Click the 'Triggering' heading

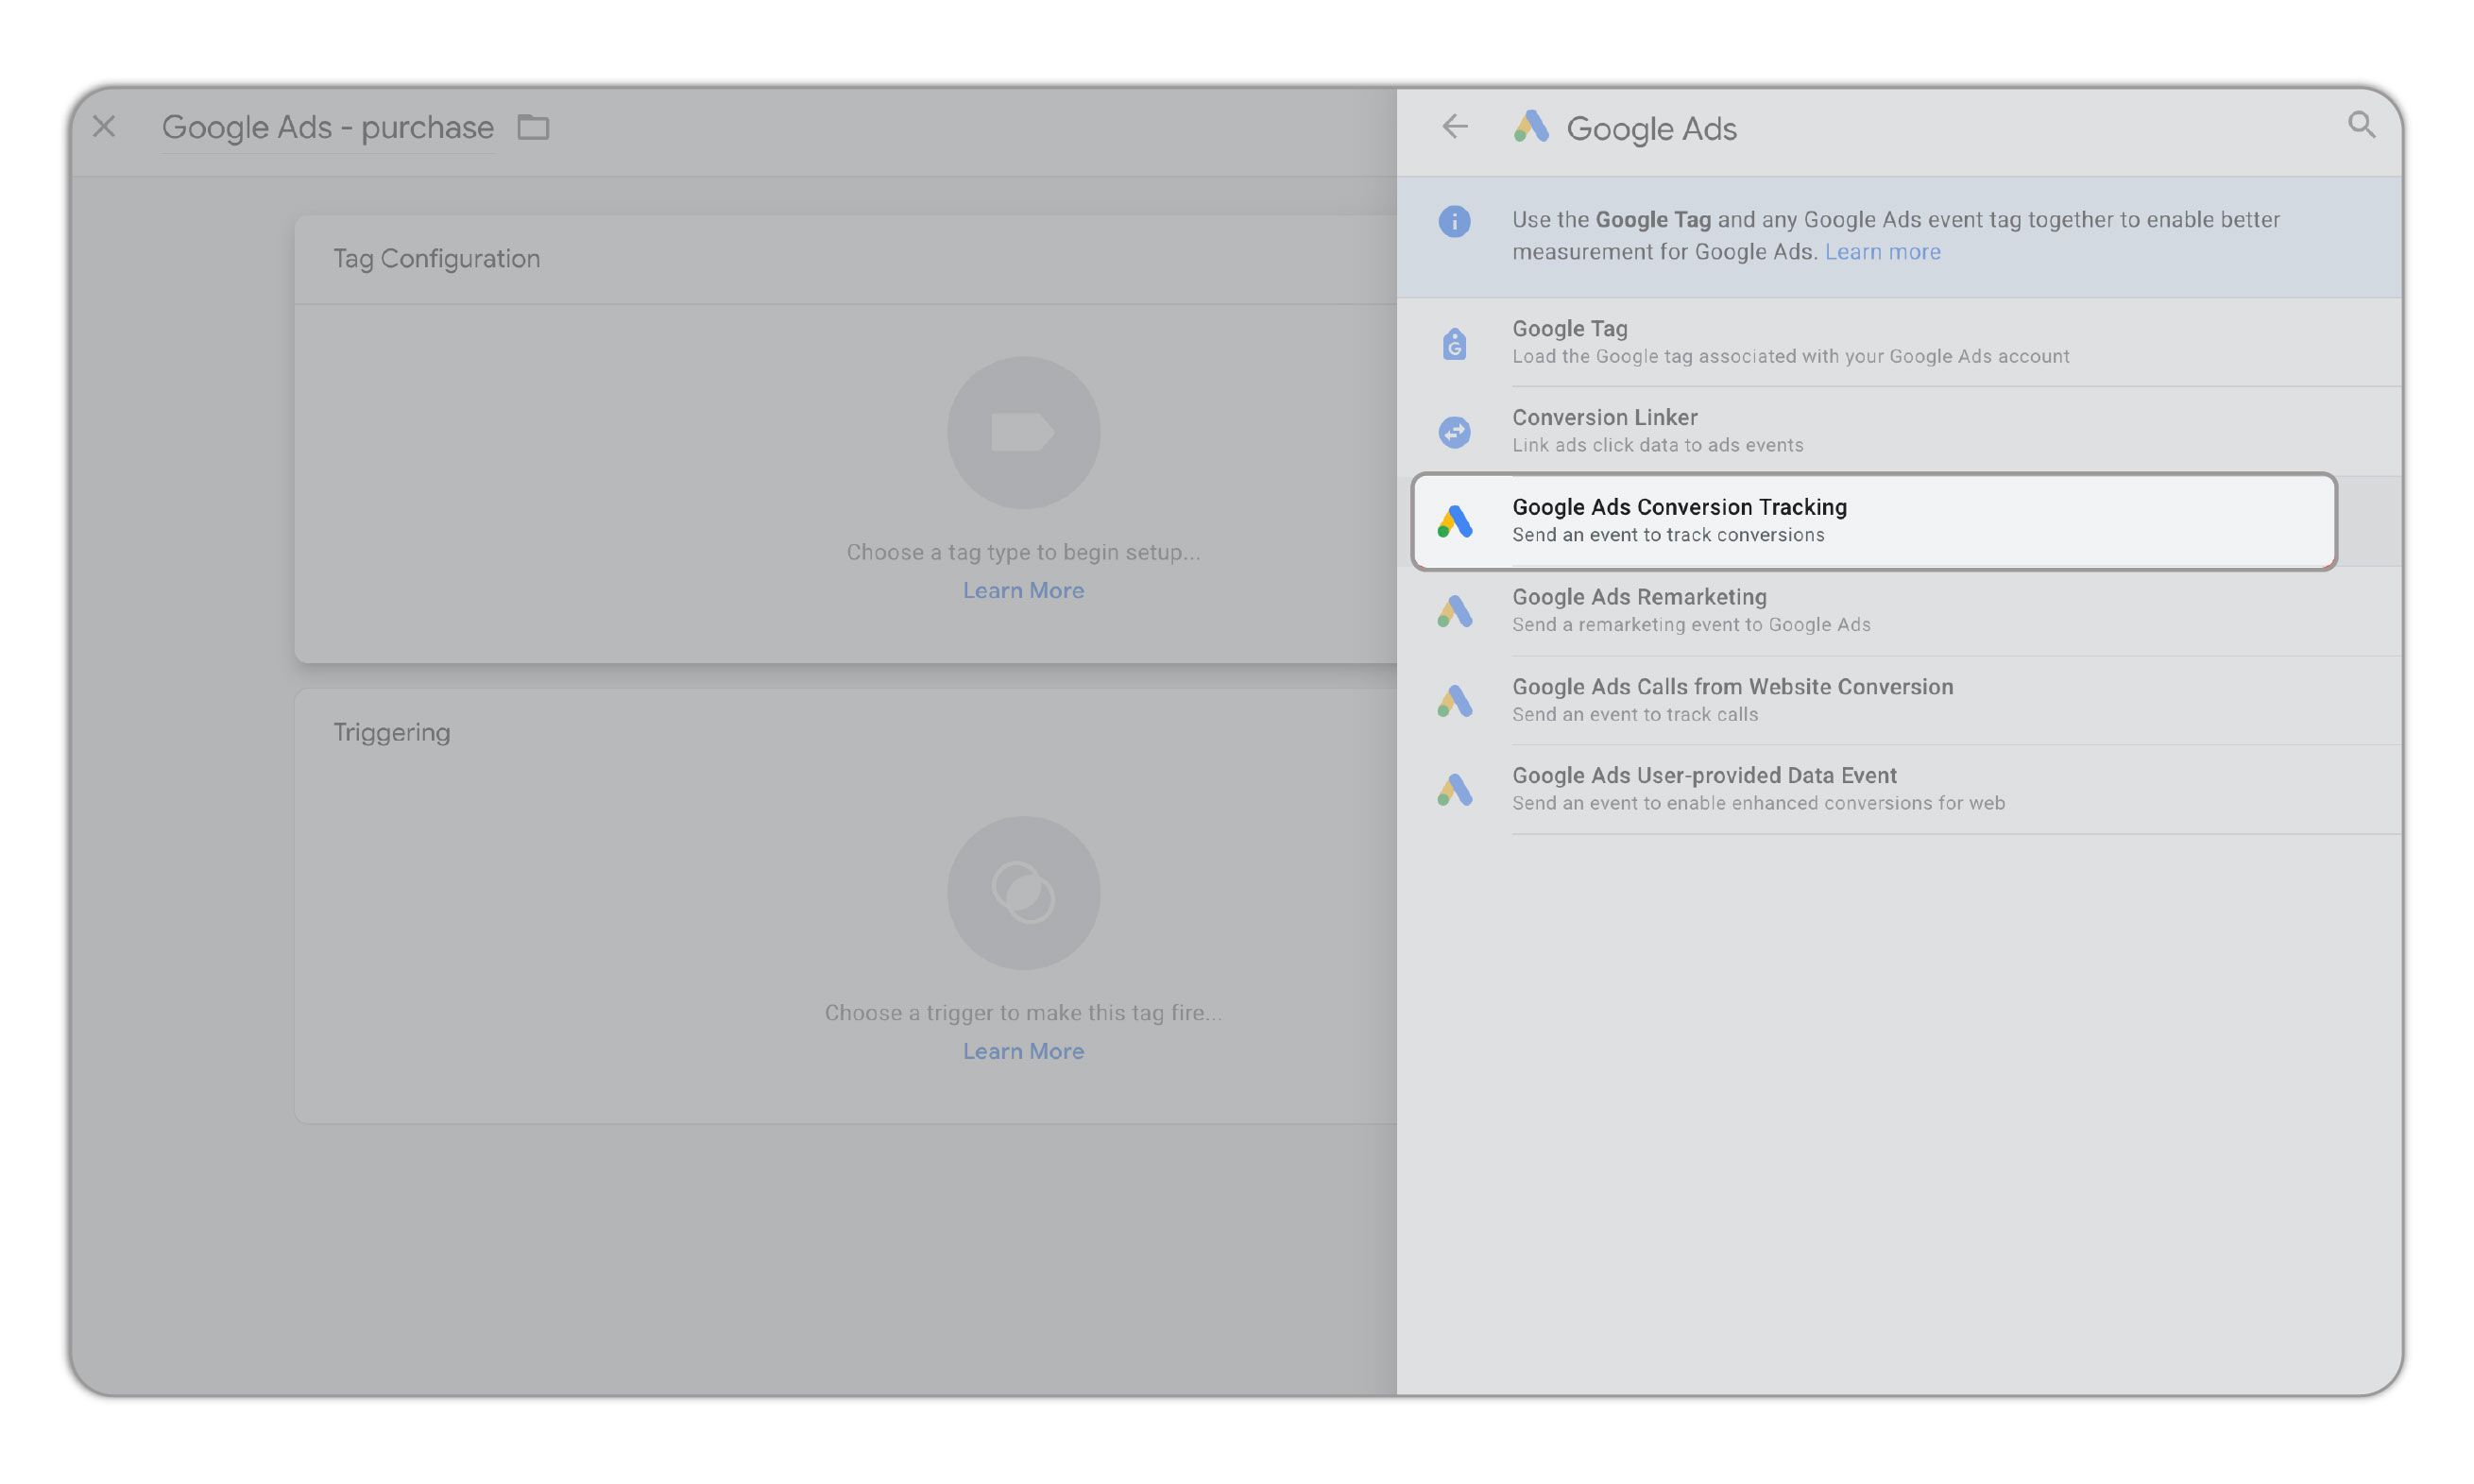[x=391, y=733]
